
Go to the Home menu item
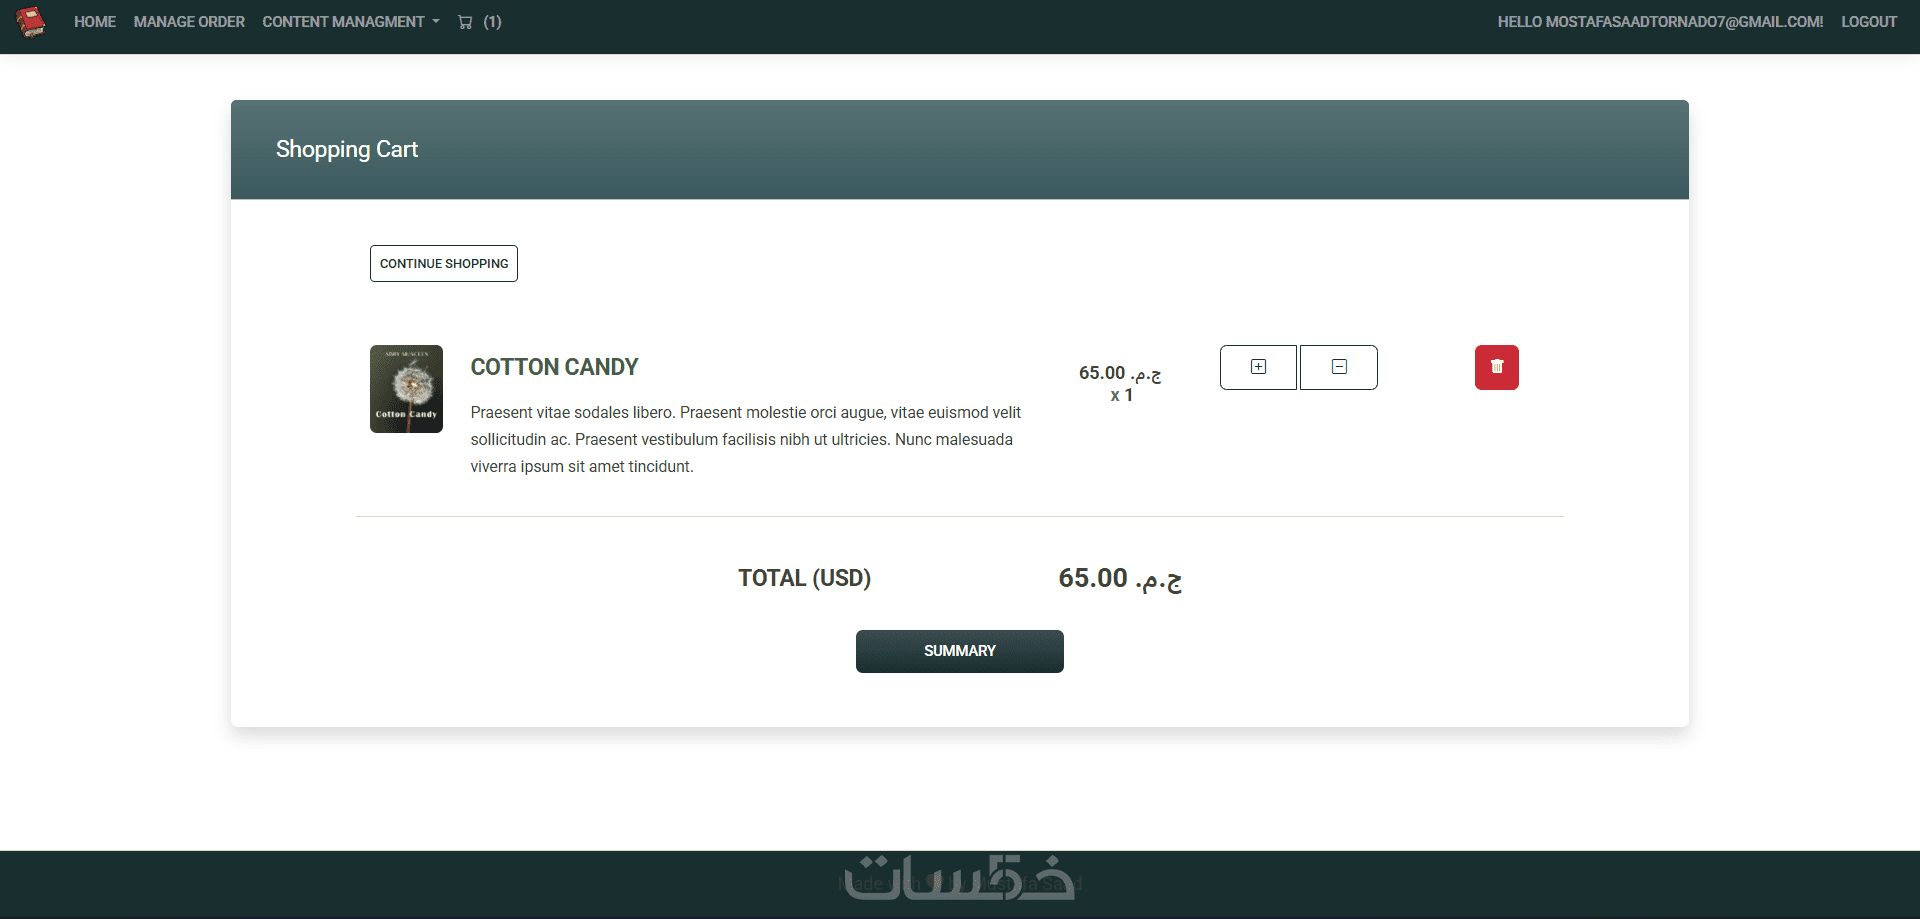(95, 22)
